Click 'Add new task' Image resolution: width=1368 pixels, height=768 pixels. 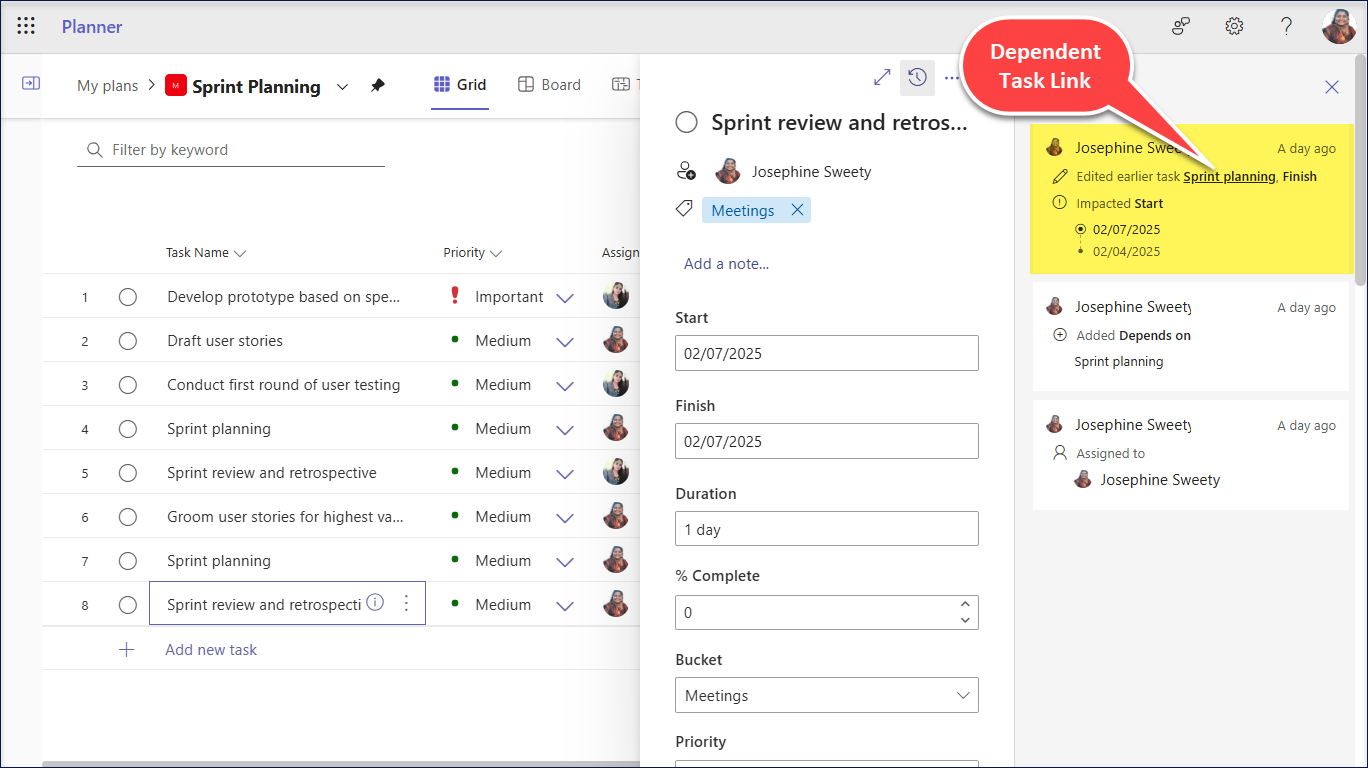click(210, 649)
